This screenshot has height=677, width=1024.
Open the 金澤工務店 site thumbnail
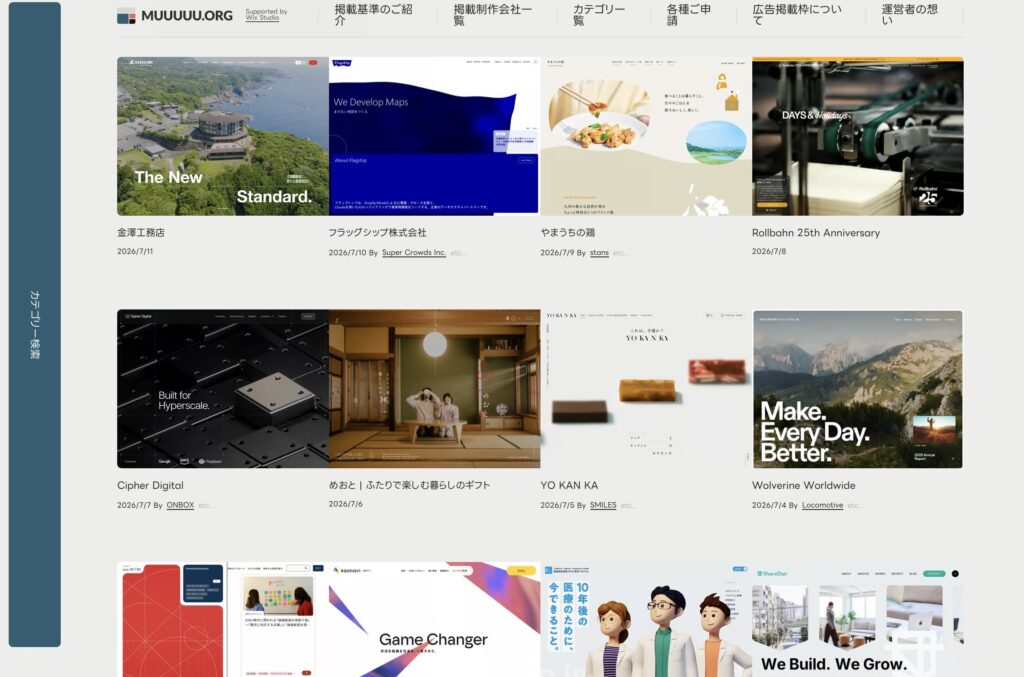[x=223, y=136]
